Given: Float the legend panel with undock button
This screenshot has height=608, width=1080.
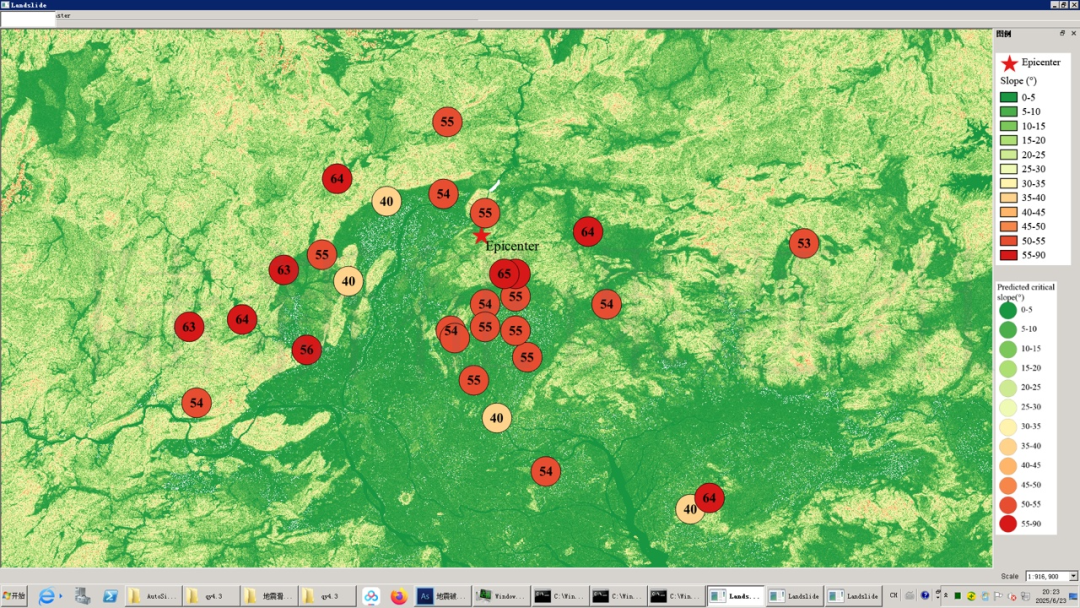Looking at the screenshot, I should 1062,33.
